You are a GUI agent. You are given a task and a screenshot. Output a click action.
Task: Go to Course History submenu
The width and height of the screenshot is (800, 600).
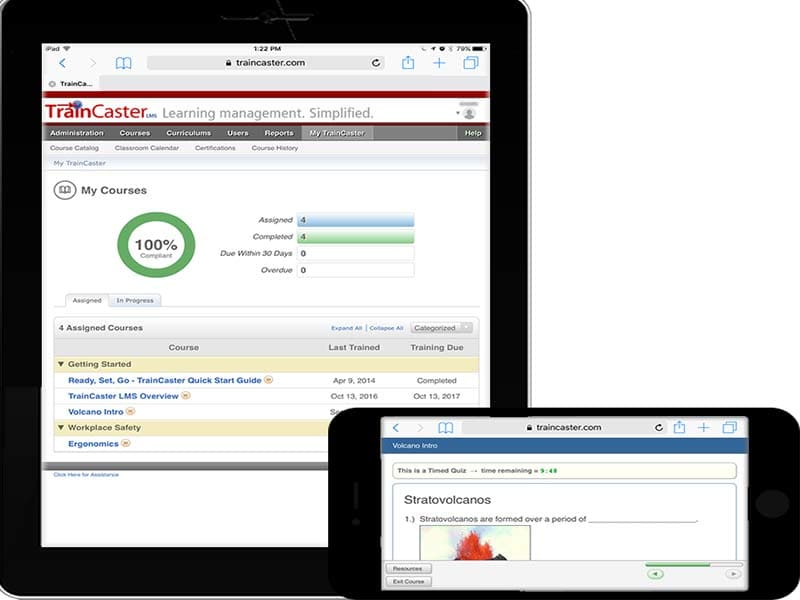pos(274,148)
